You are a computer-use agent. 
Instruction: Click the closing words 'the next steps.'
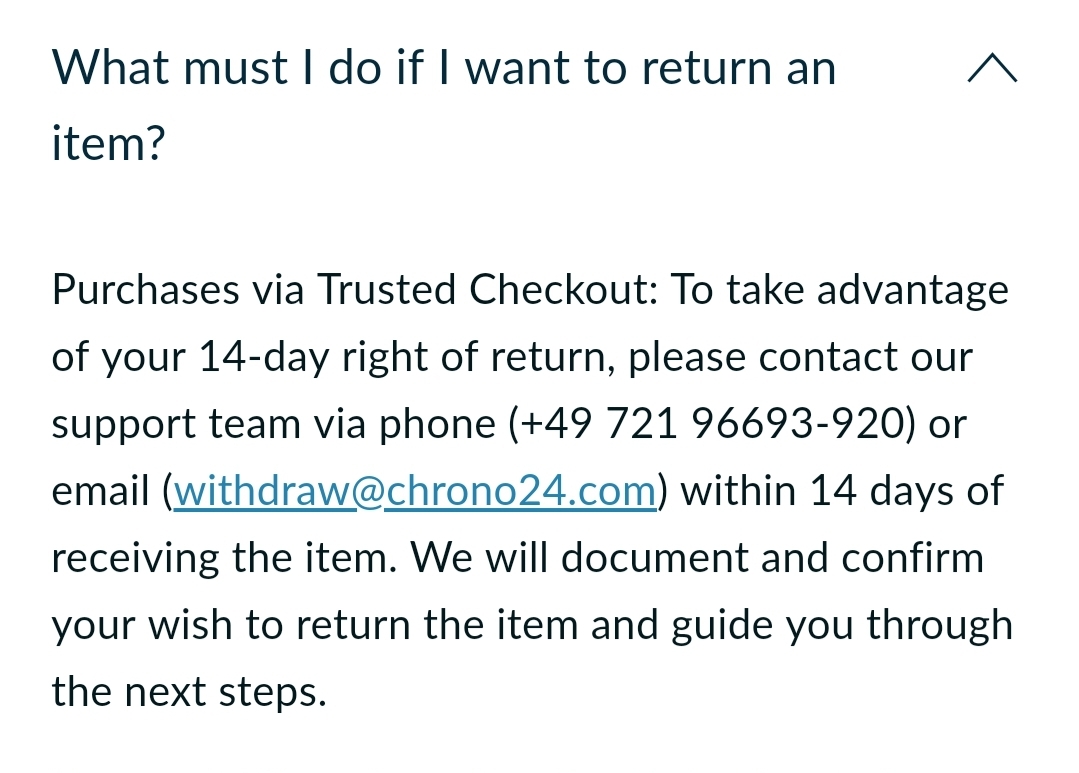(189, 692)
